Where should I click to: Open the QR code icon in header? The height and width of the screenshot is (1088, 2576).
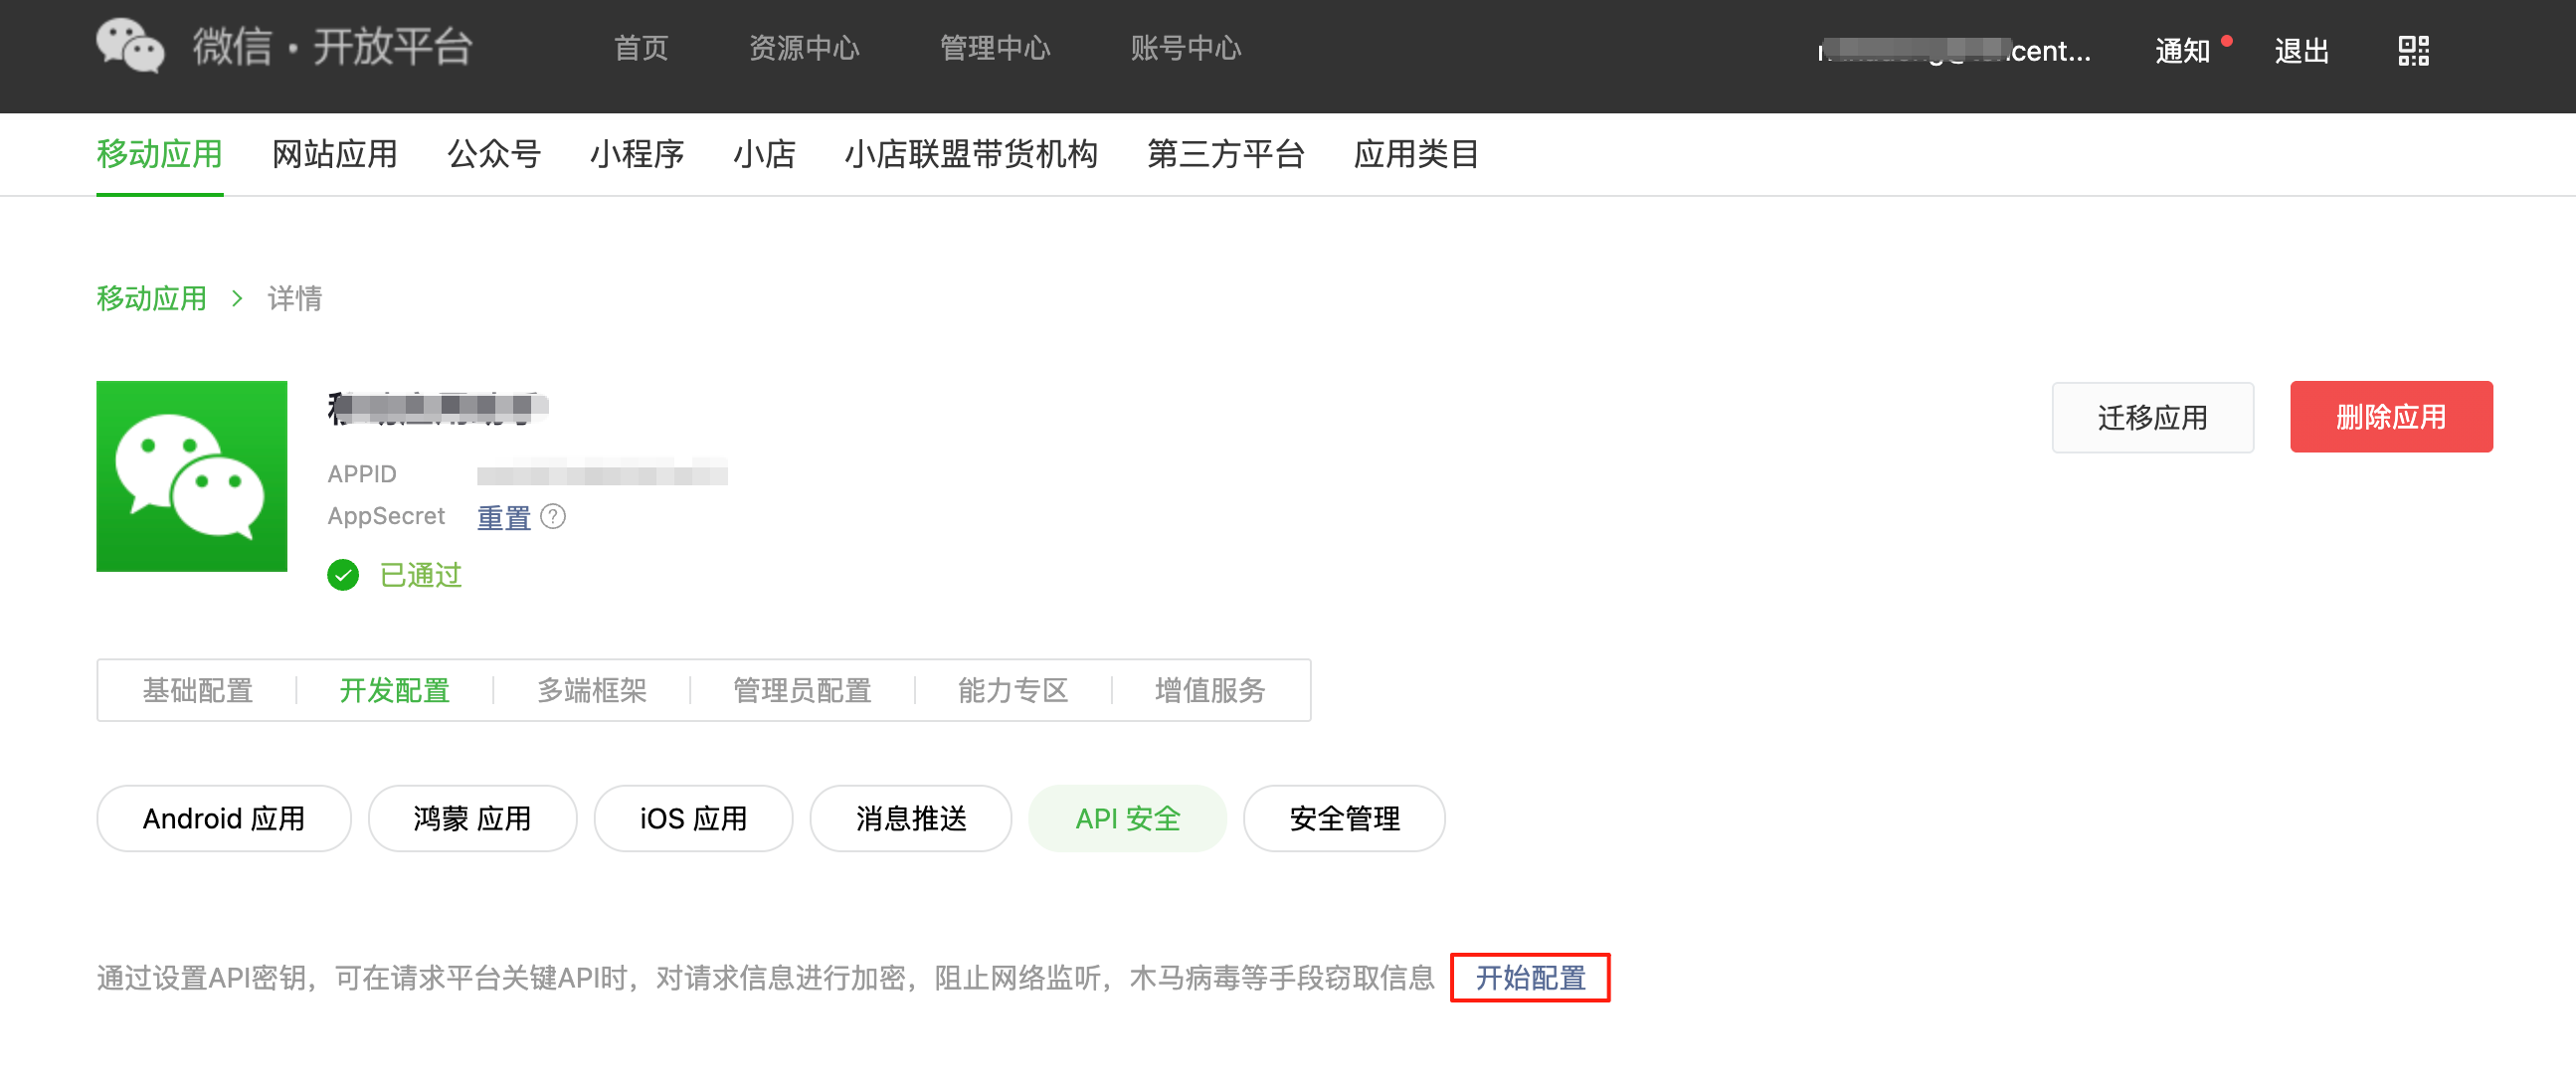pyautogui.click(x=2412, y=50)
